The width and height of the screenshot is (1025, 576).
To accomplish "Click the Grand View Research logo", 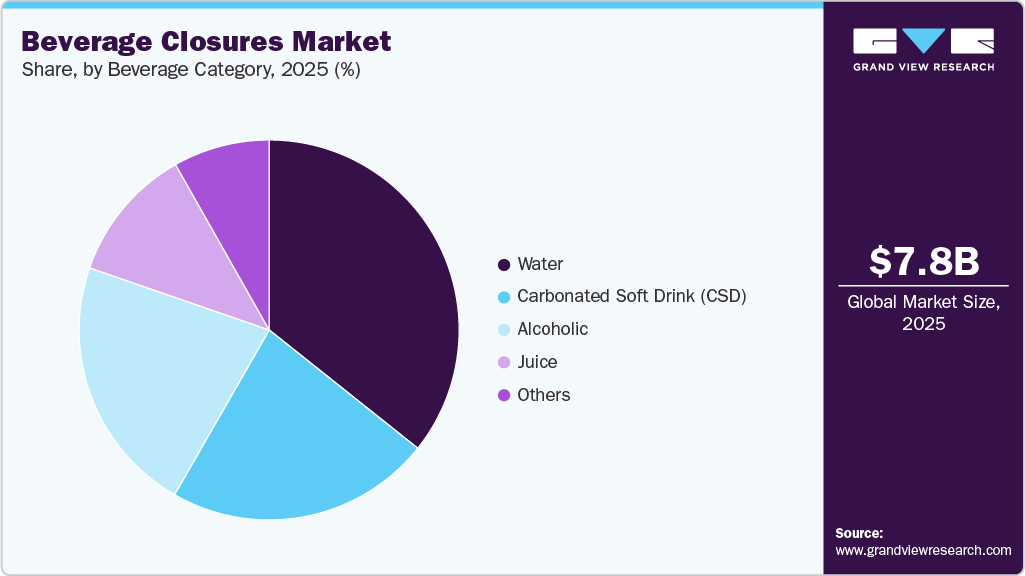I will tap(924, 50).
